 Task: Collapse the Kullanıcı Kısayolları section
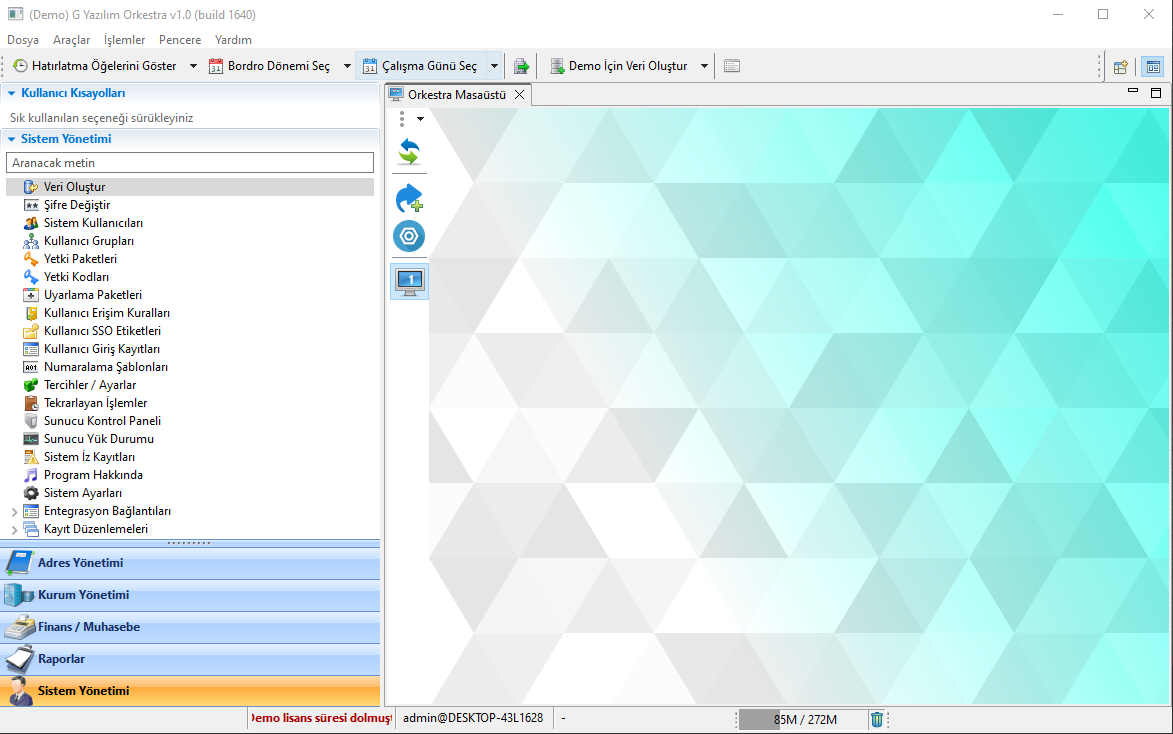(x=12, y=93)
